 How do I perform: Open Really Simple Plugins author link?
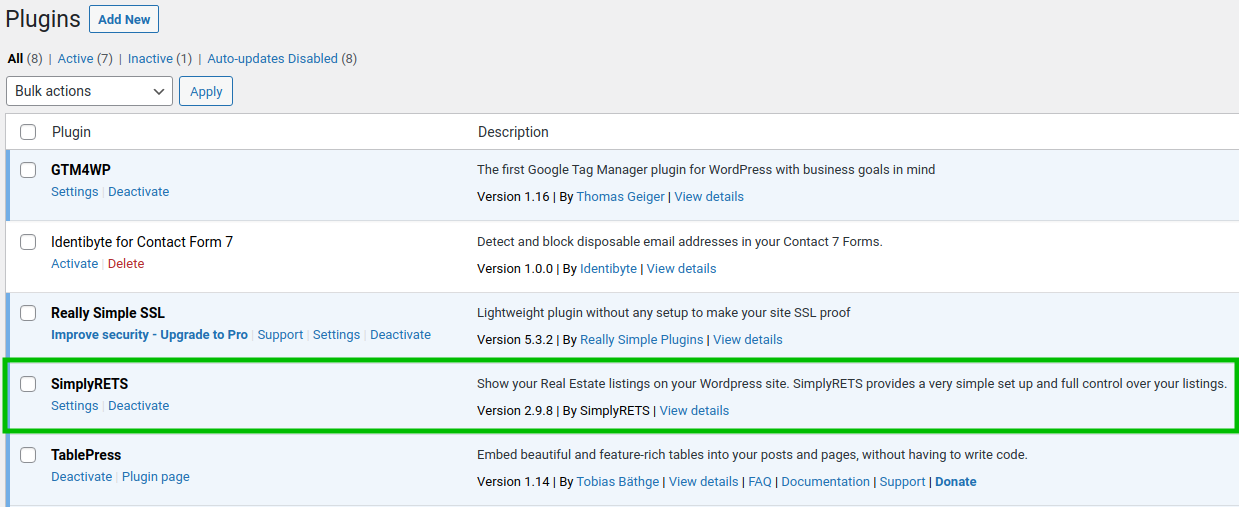pyautogui.click(x=642, y=340)
